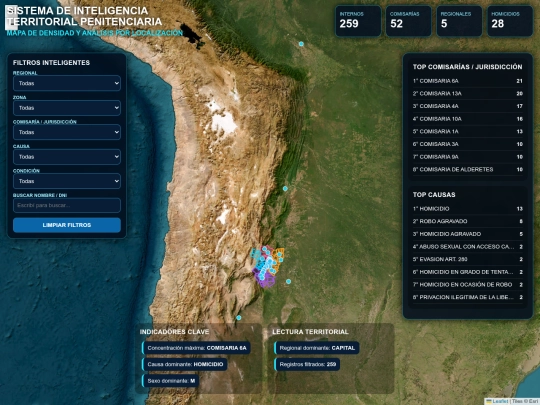Click the Indicadores Clave heading
This screenshot has height=405, width=540.
174,332
